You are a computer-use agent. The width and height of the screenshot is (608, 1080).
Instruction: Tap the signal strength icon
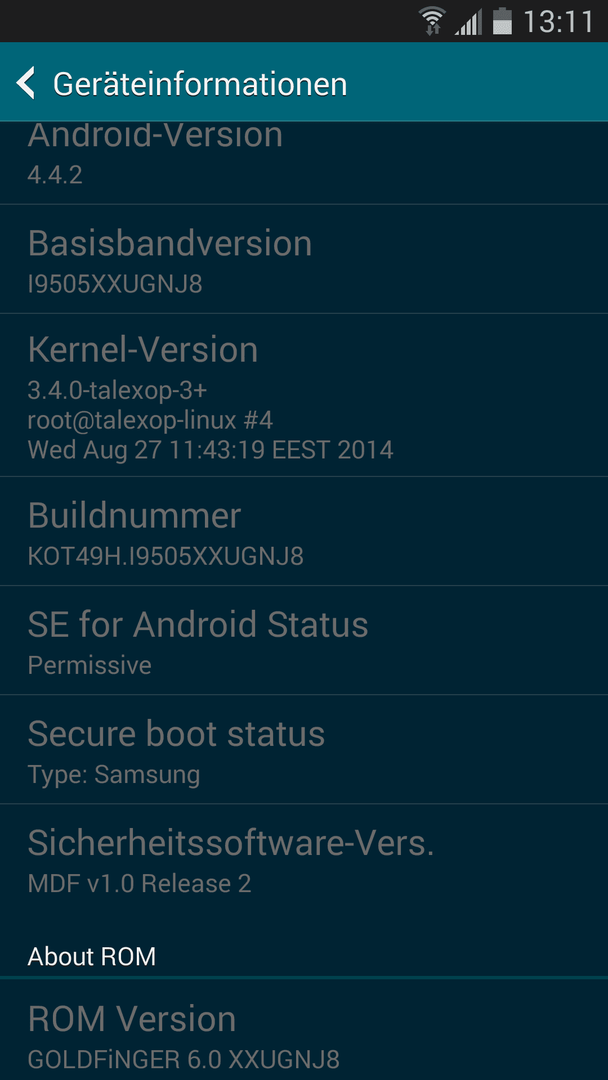click(x=468, y=22)
